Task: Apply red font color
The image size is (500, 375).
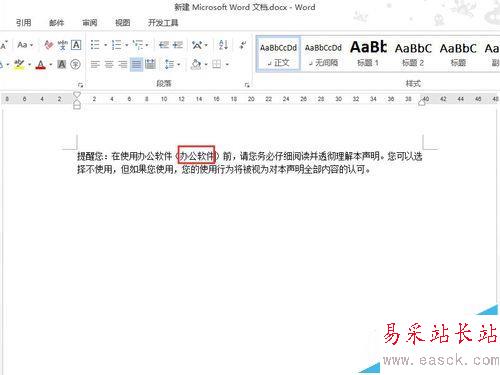Action: point(41,64)
